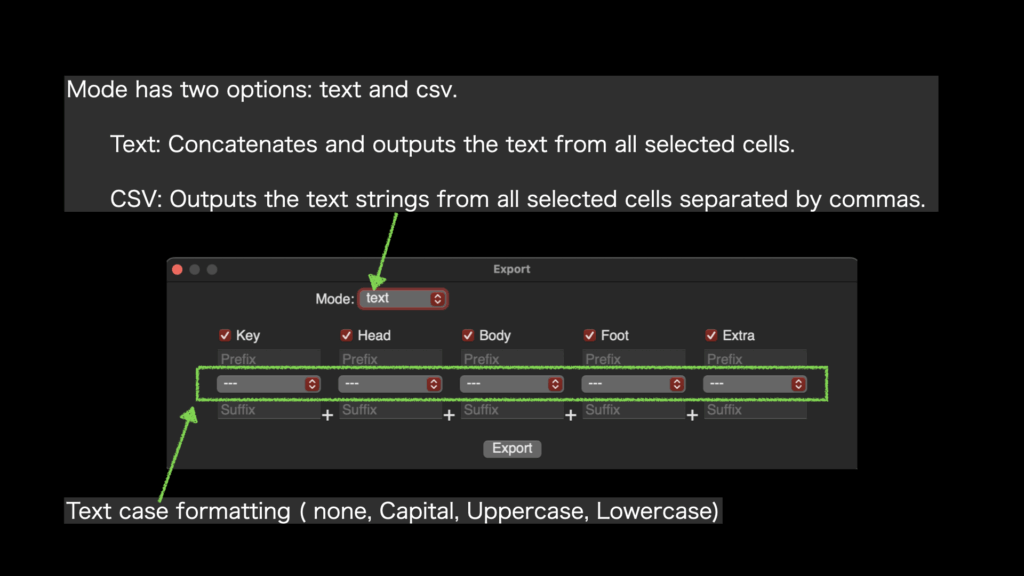Open the Mode dropdown showing text
1024x576 pixels.
[x=403, y=299]
